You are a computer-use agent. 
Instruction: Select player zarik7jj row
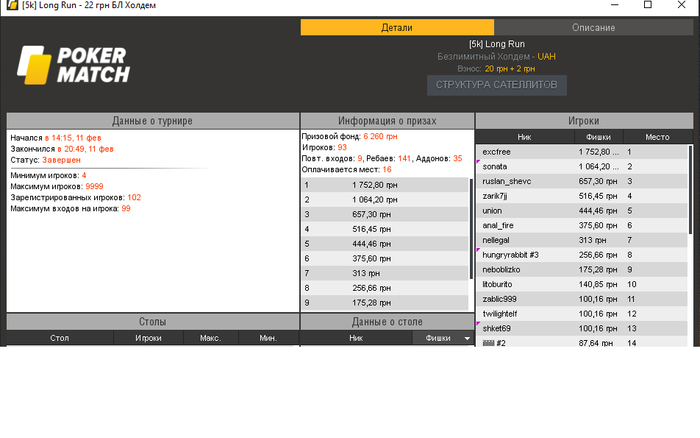pyautogui.click(x=582, y=196)
